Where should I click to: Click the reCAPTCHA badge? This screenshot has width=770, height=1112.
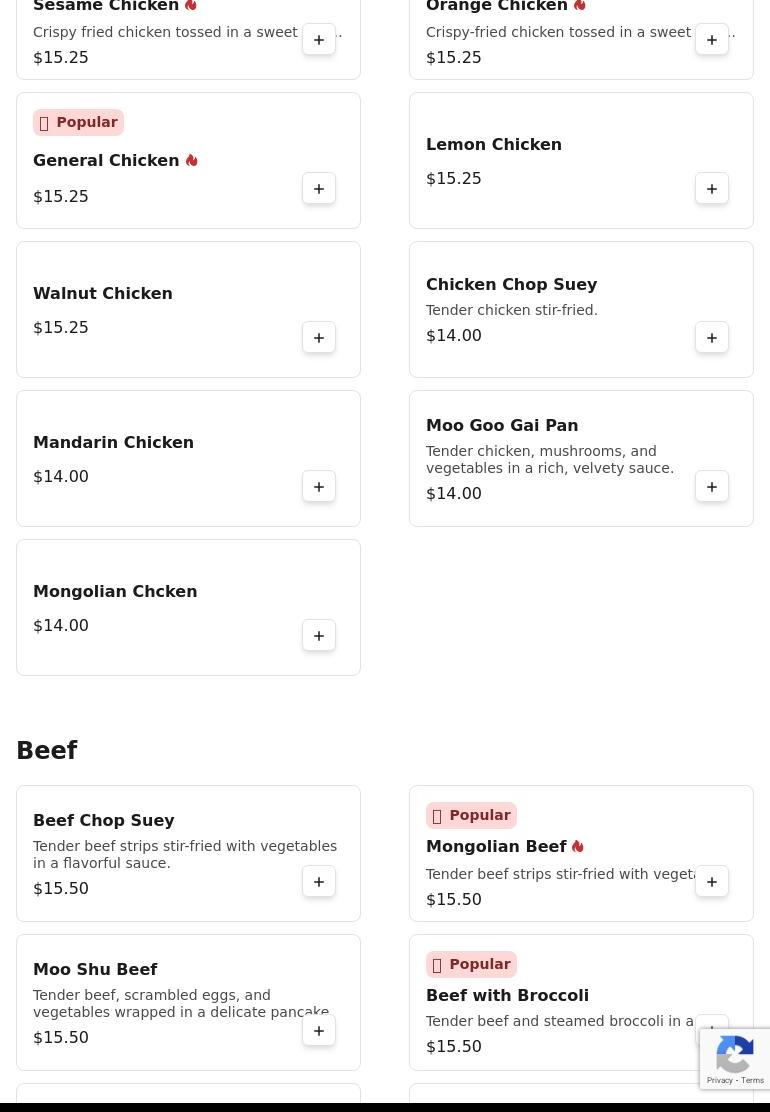[x=734, y=1059]
